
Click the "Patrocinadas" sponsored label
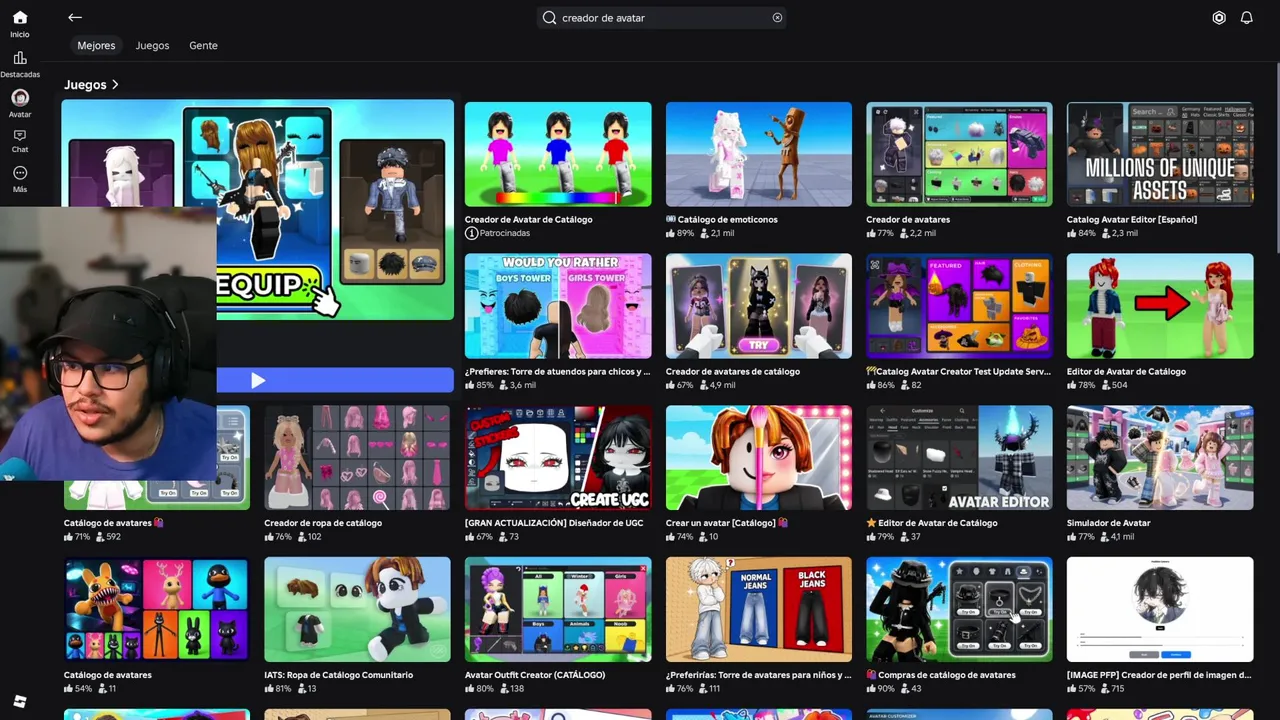505,233
